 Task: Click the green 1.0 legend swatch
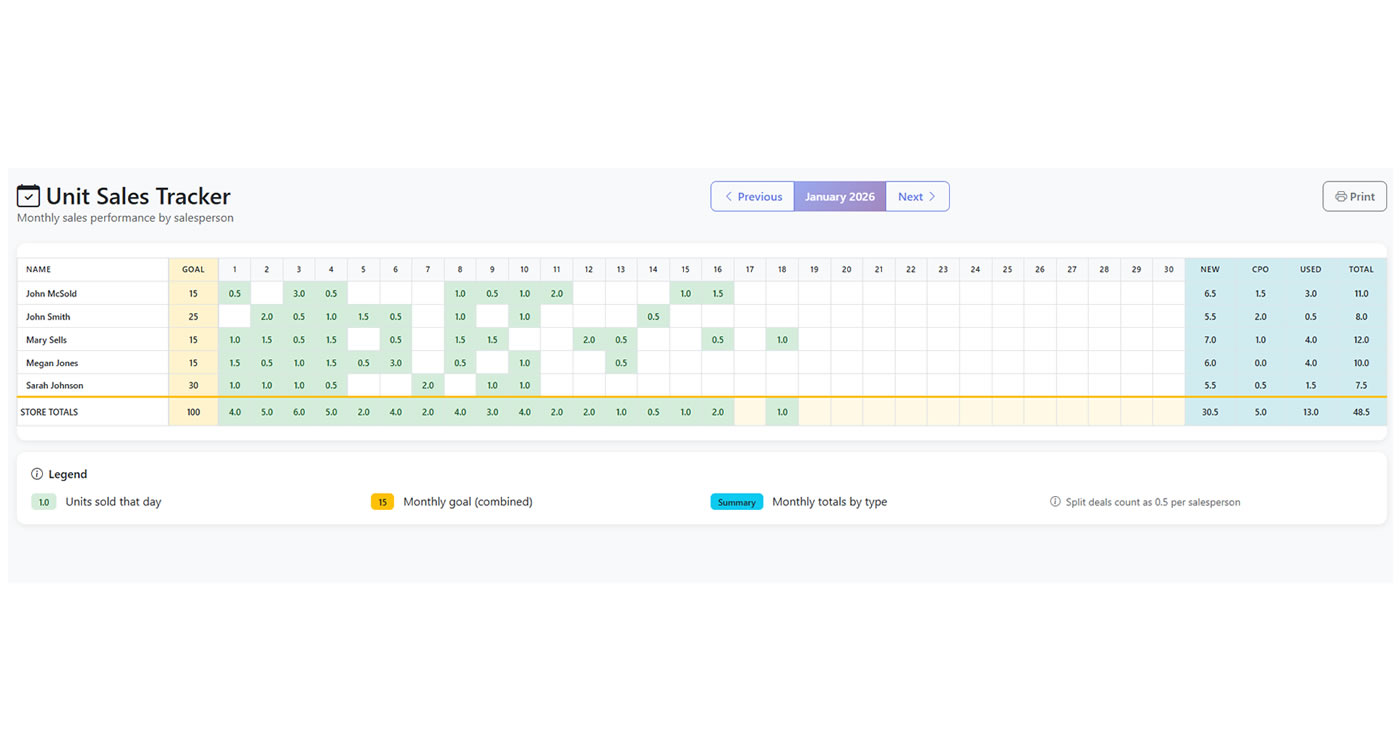[43, 502]
